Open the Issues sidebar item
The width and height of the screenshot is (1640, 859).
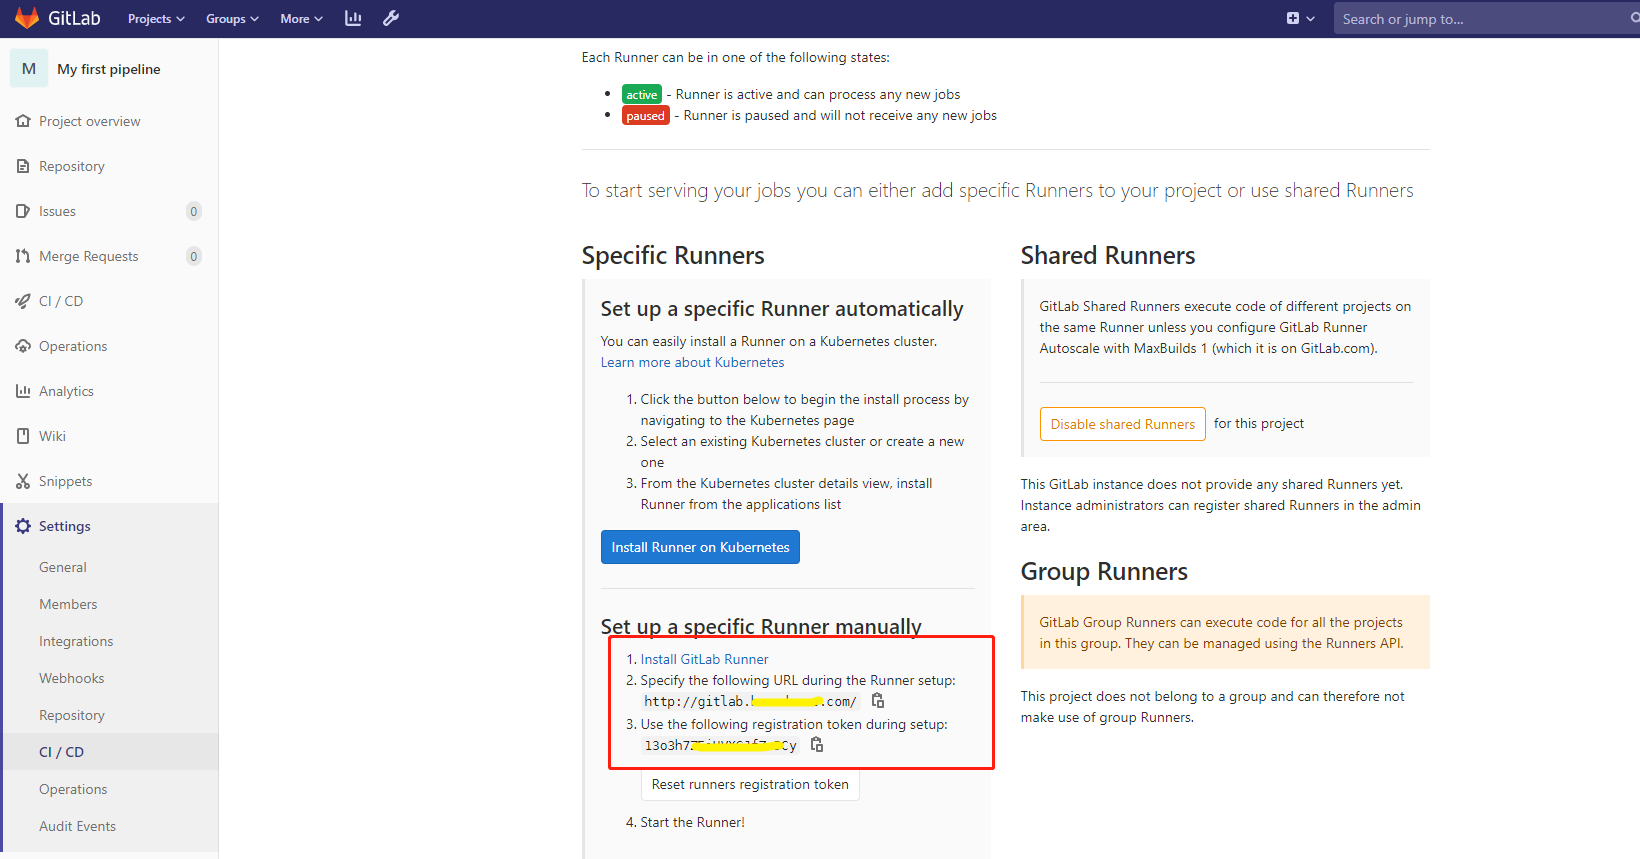click(57, 211)
